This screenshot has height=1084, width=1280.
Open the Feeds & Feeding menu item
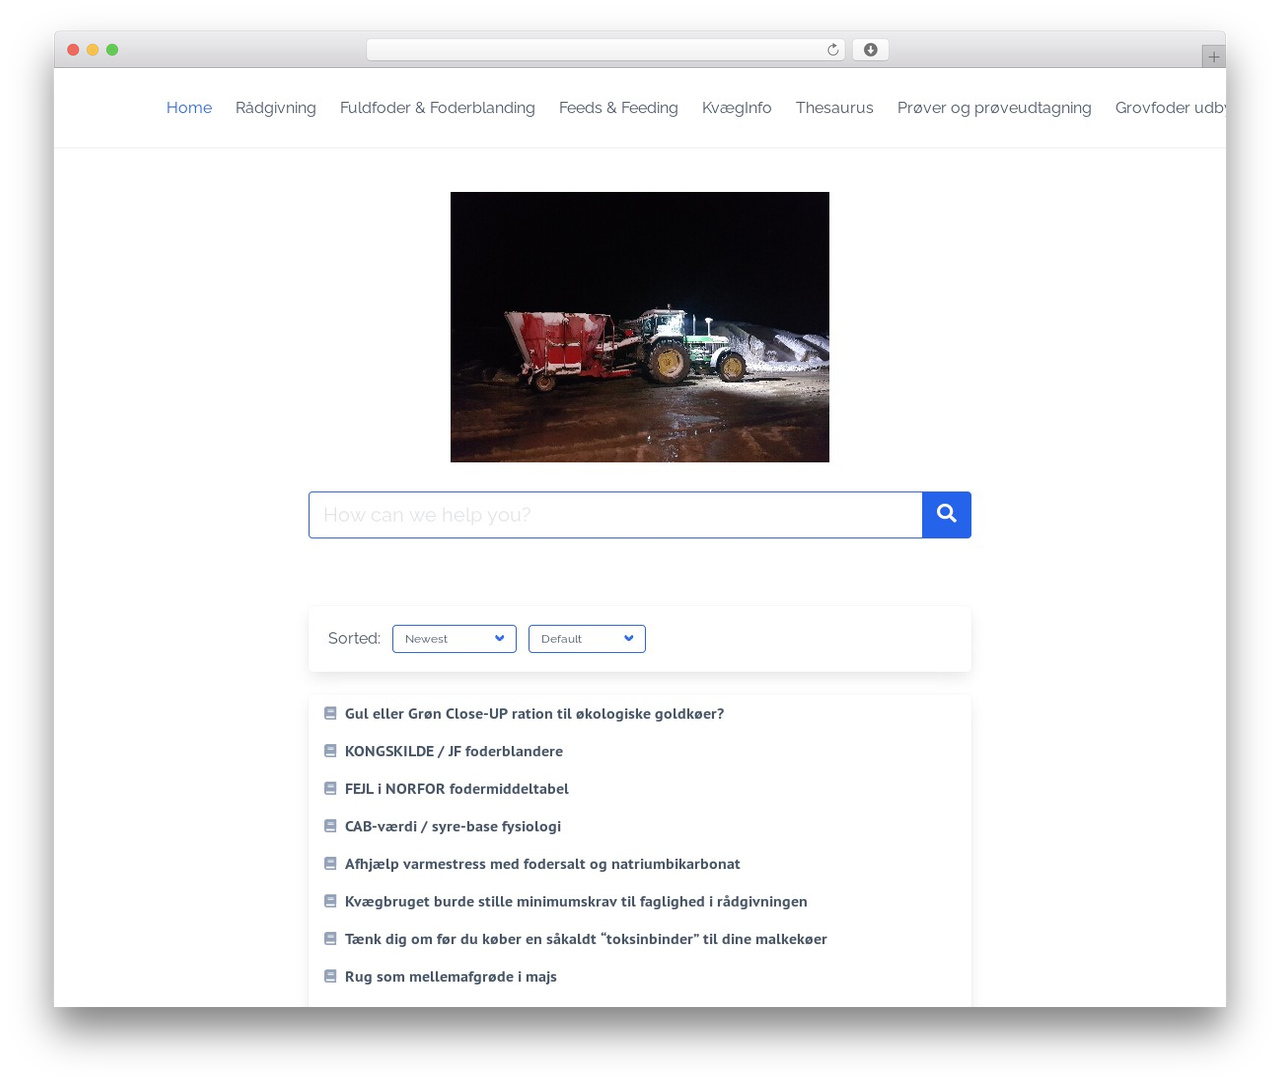[x=618, y=108]
